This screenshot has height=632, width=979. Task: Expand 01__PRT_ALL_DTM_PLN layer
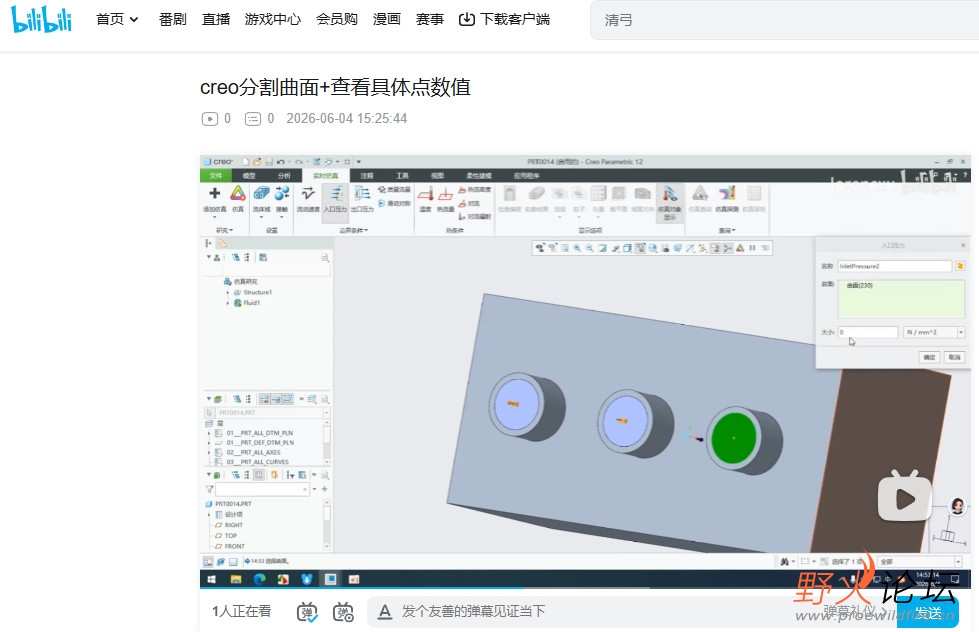coord(209,433)
